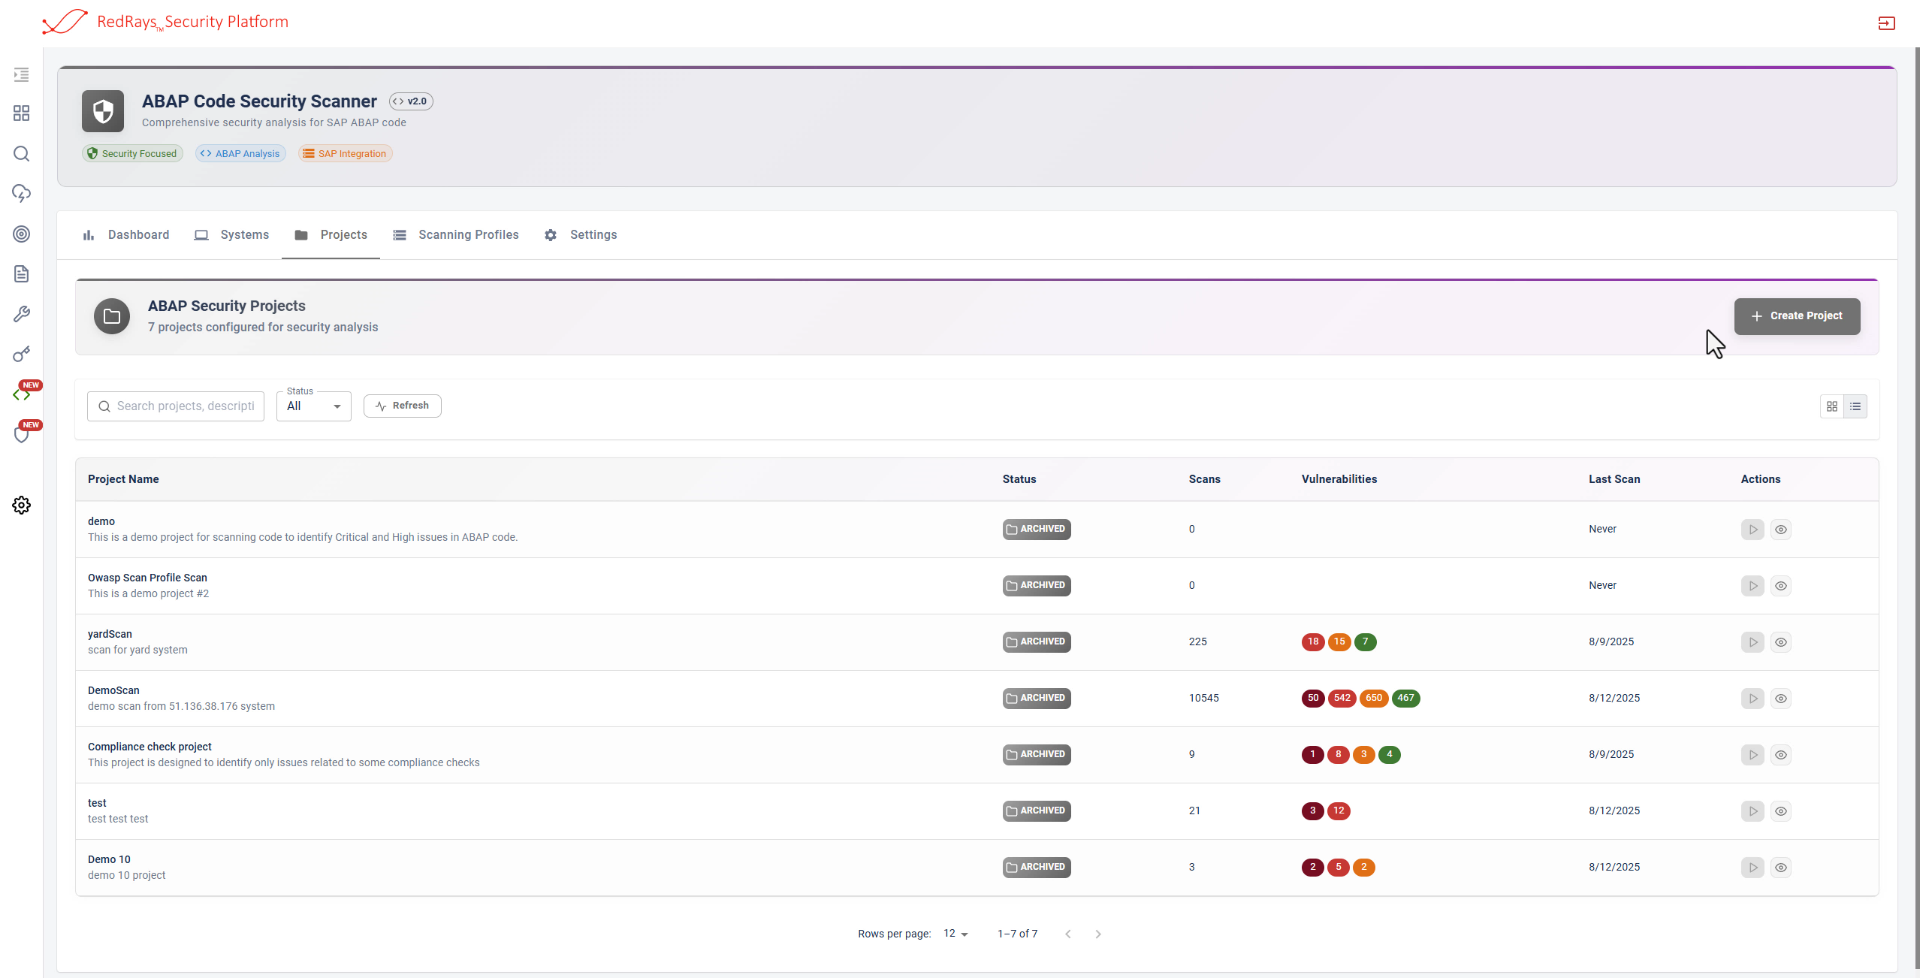Switch to list view of projects
Image resolution: width=1920 pixels, height=978 pixels.
1855,406
